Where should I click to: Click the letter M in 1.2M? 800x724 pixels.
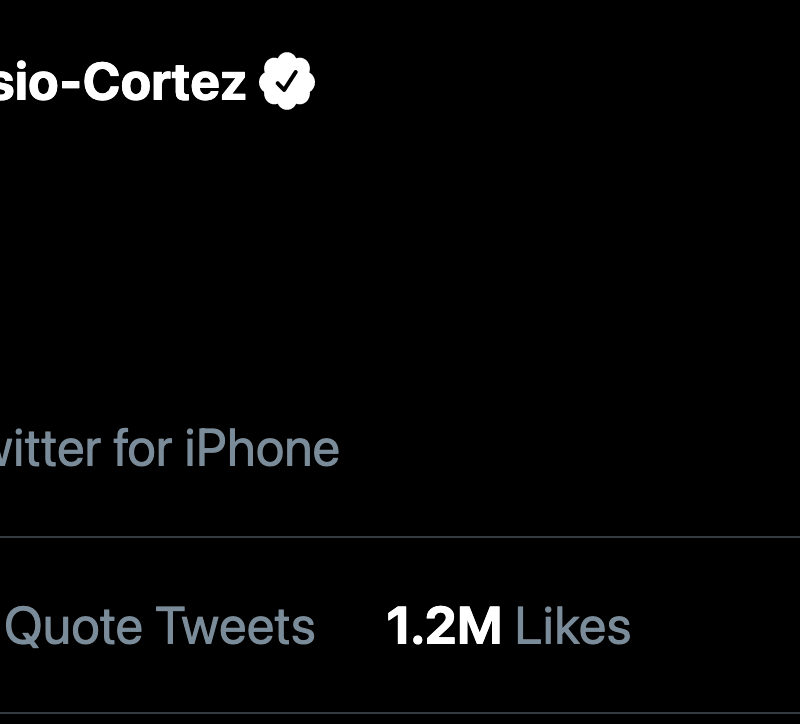(x=478, y=627)
